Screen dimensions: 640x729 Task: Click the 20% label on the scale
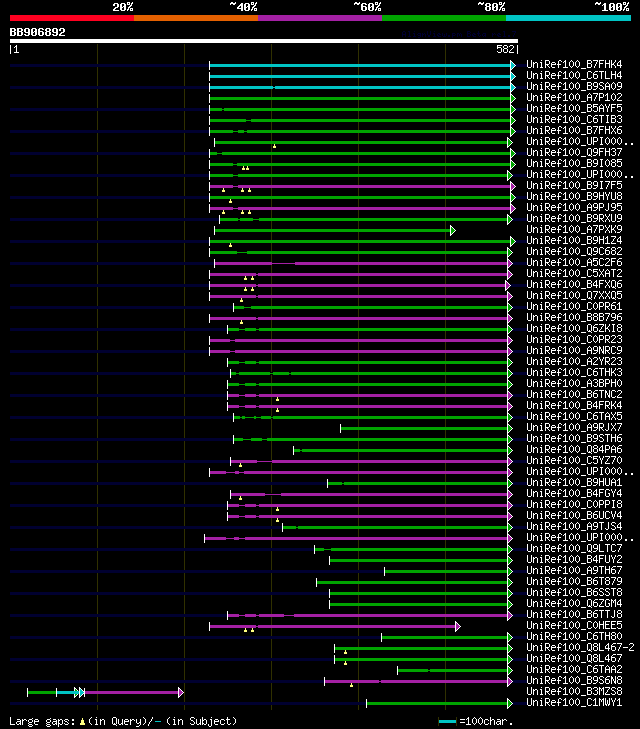[x=123, y=7]
